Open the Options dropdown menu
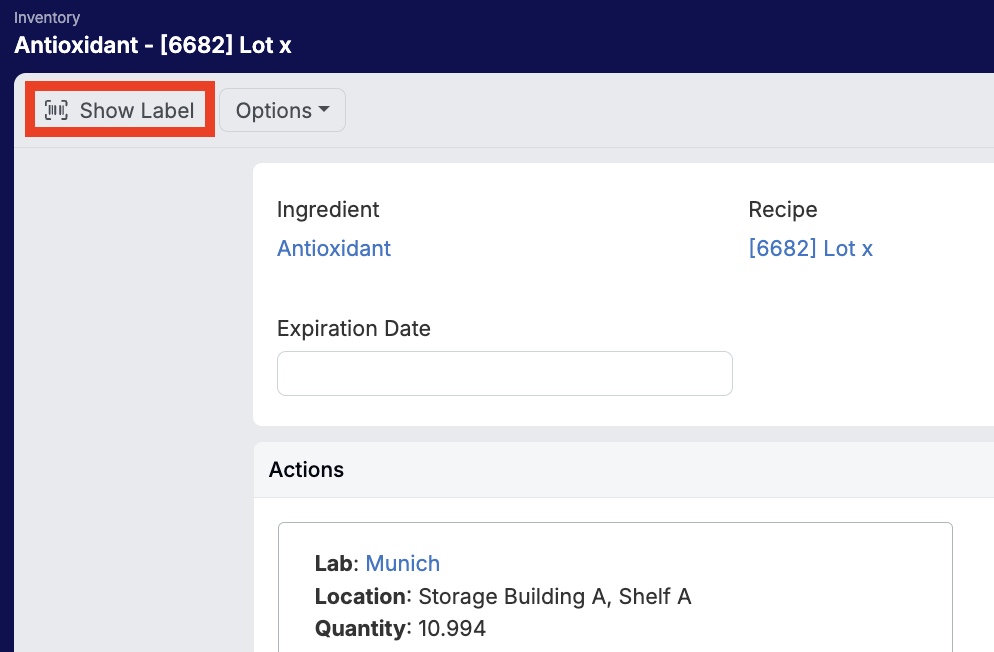This screenshot has height=652, width=994. pos(281,110)
